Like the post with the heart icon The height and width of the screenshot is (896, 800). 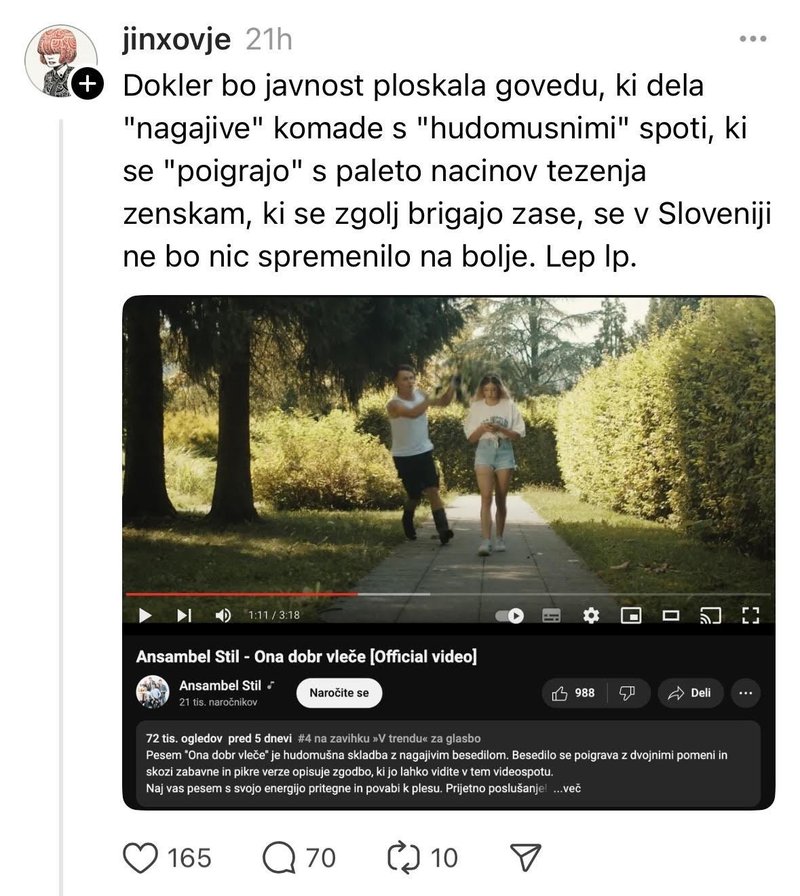(x=141, y=857)
